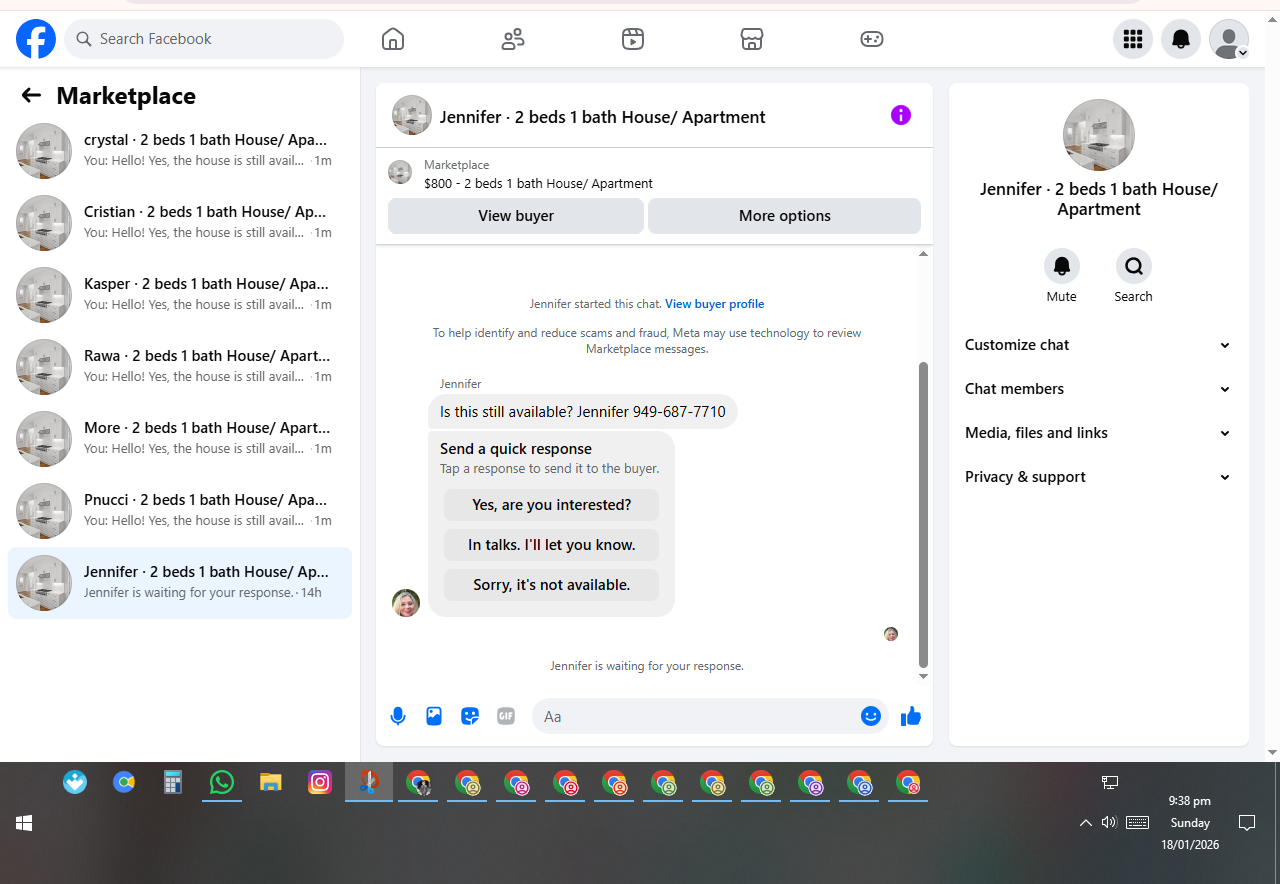The height and width of the screenshot is (884, 1280).
Task: Click the chat scrollbar thumb
Action: 923,514
